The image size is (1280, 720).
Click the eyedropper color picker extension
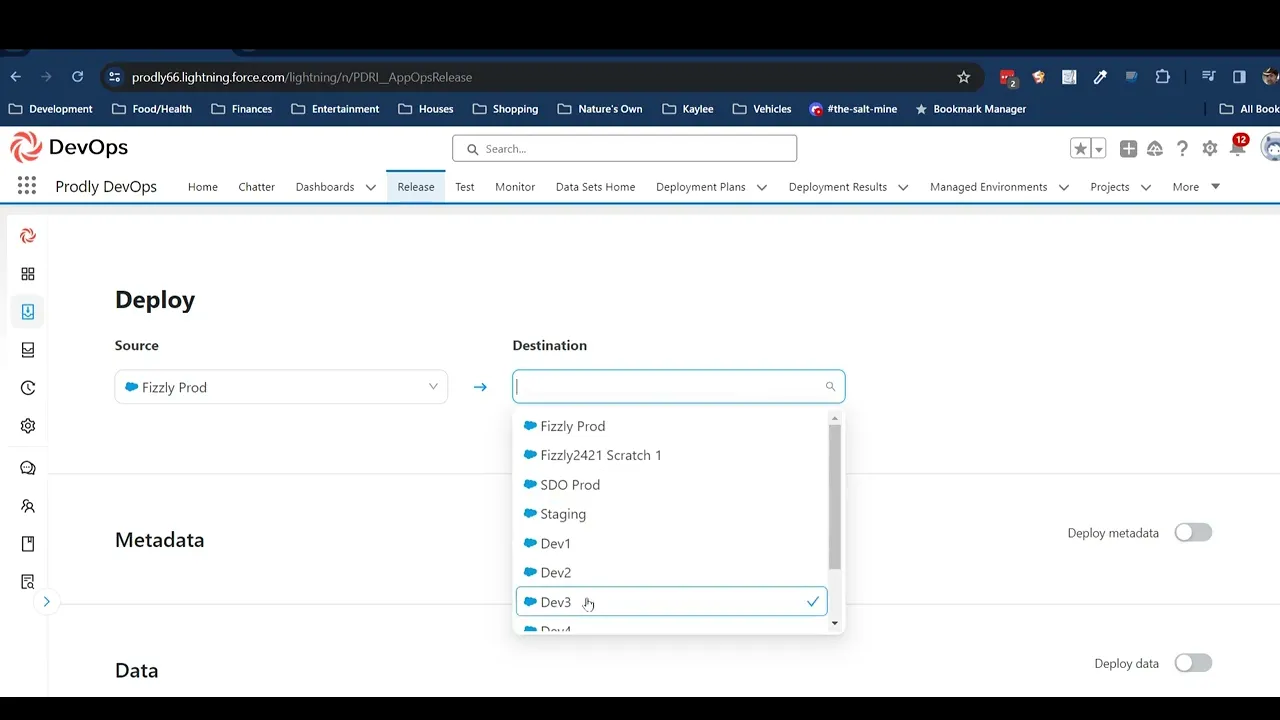pyautogui.click(x=1100, y=77)
